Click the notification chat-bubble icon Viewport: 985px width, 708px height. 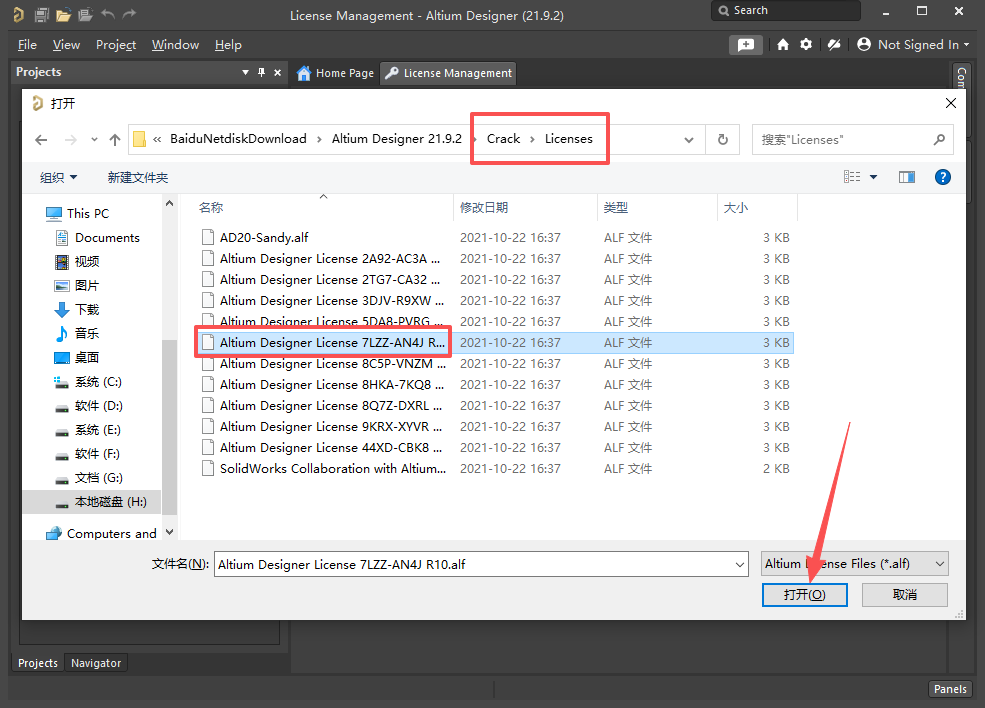click(x=745, y=45)
